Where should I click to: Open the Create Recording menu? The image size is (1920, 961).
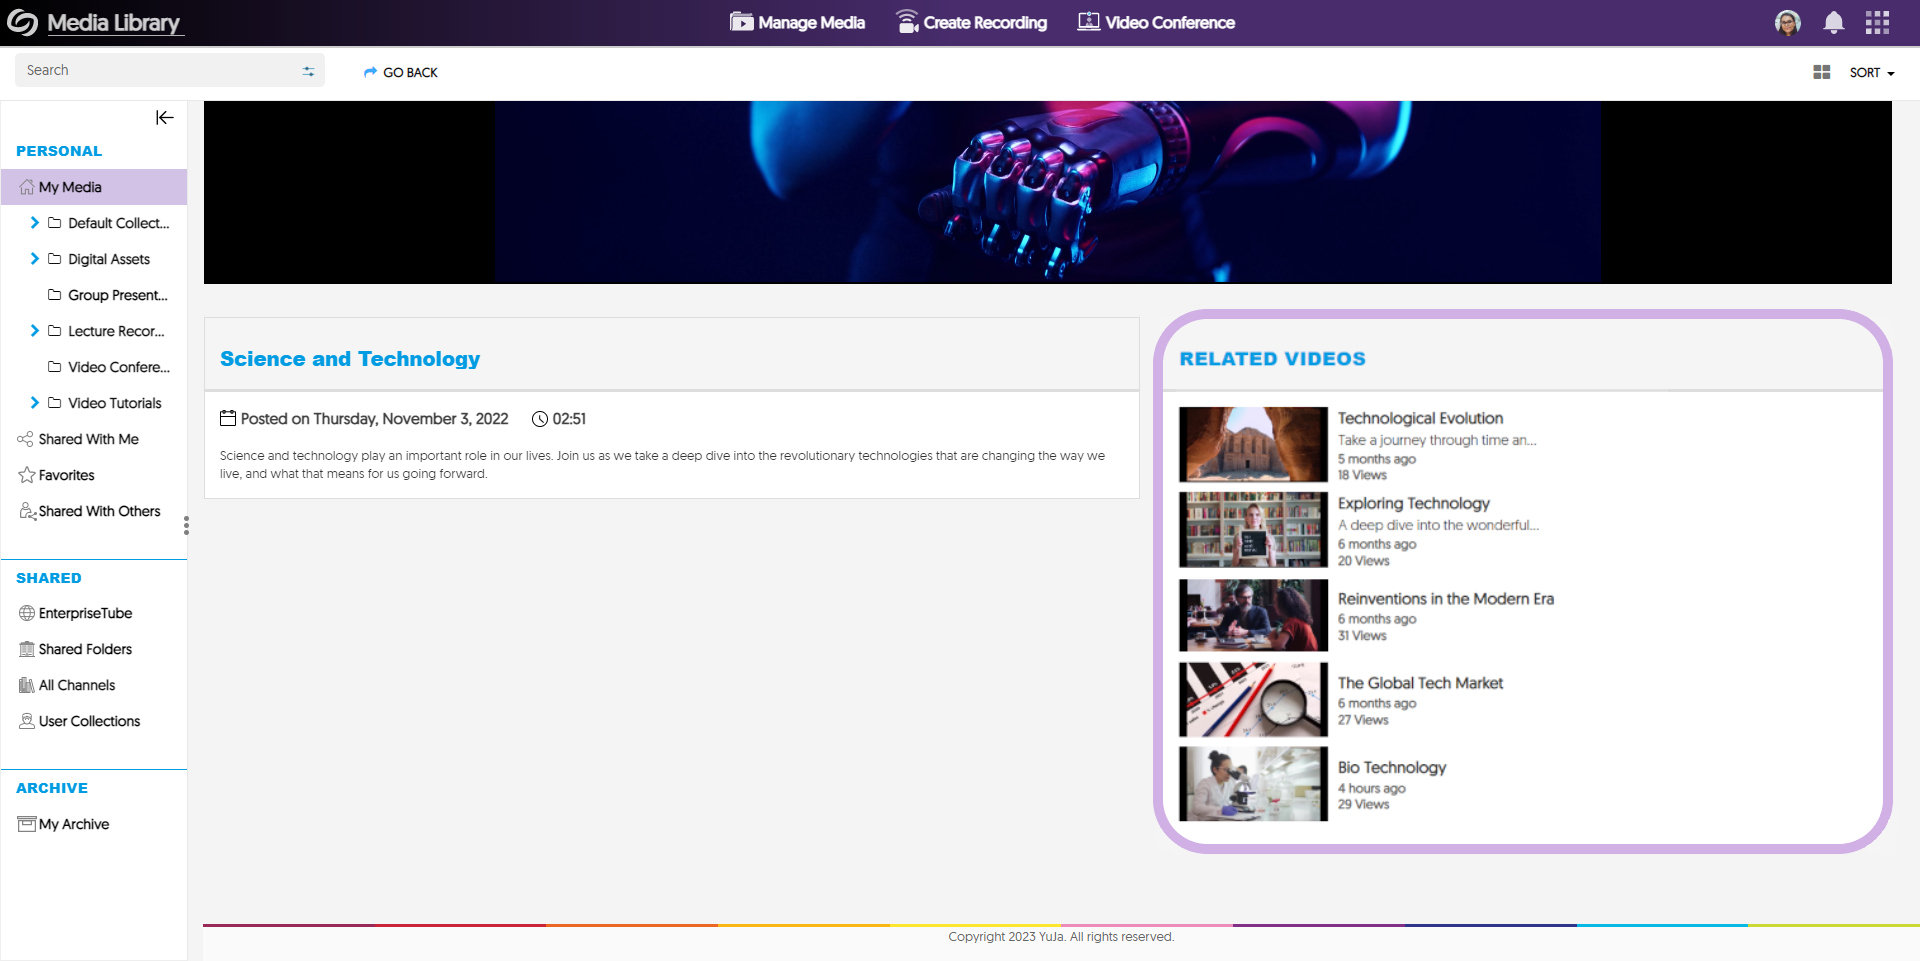(971, 23)
